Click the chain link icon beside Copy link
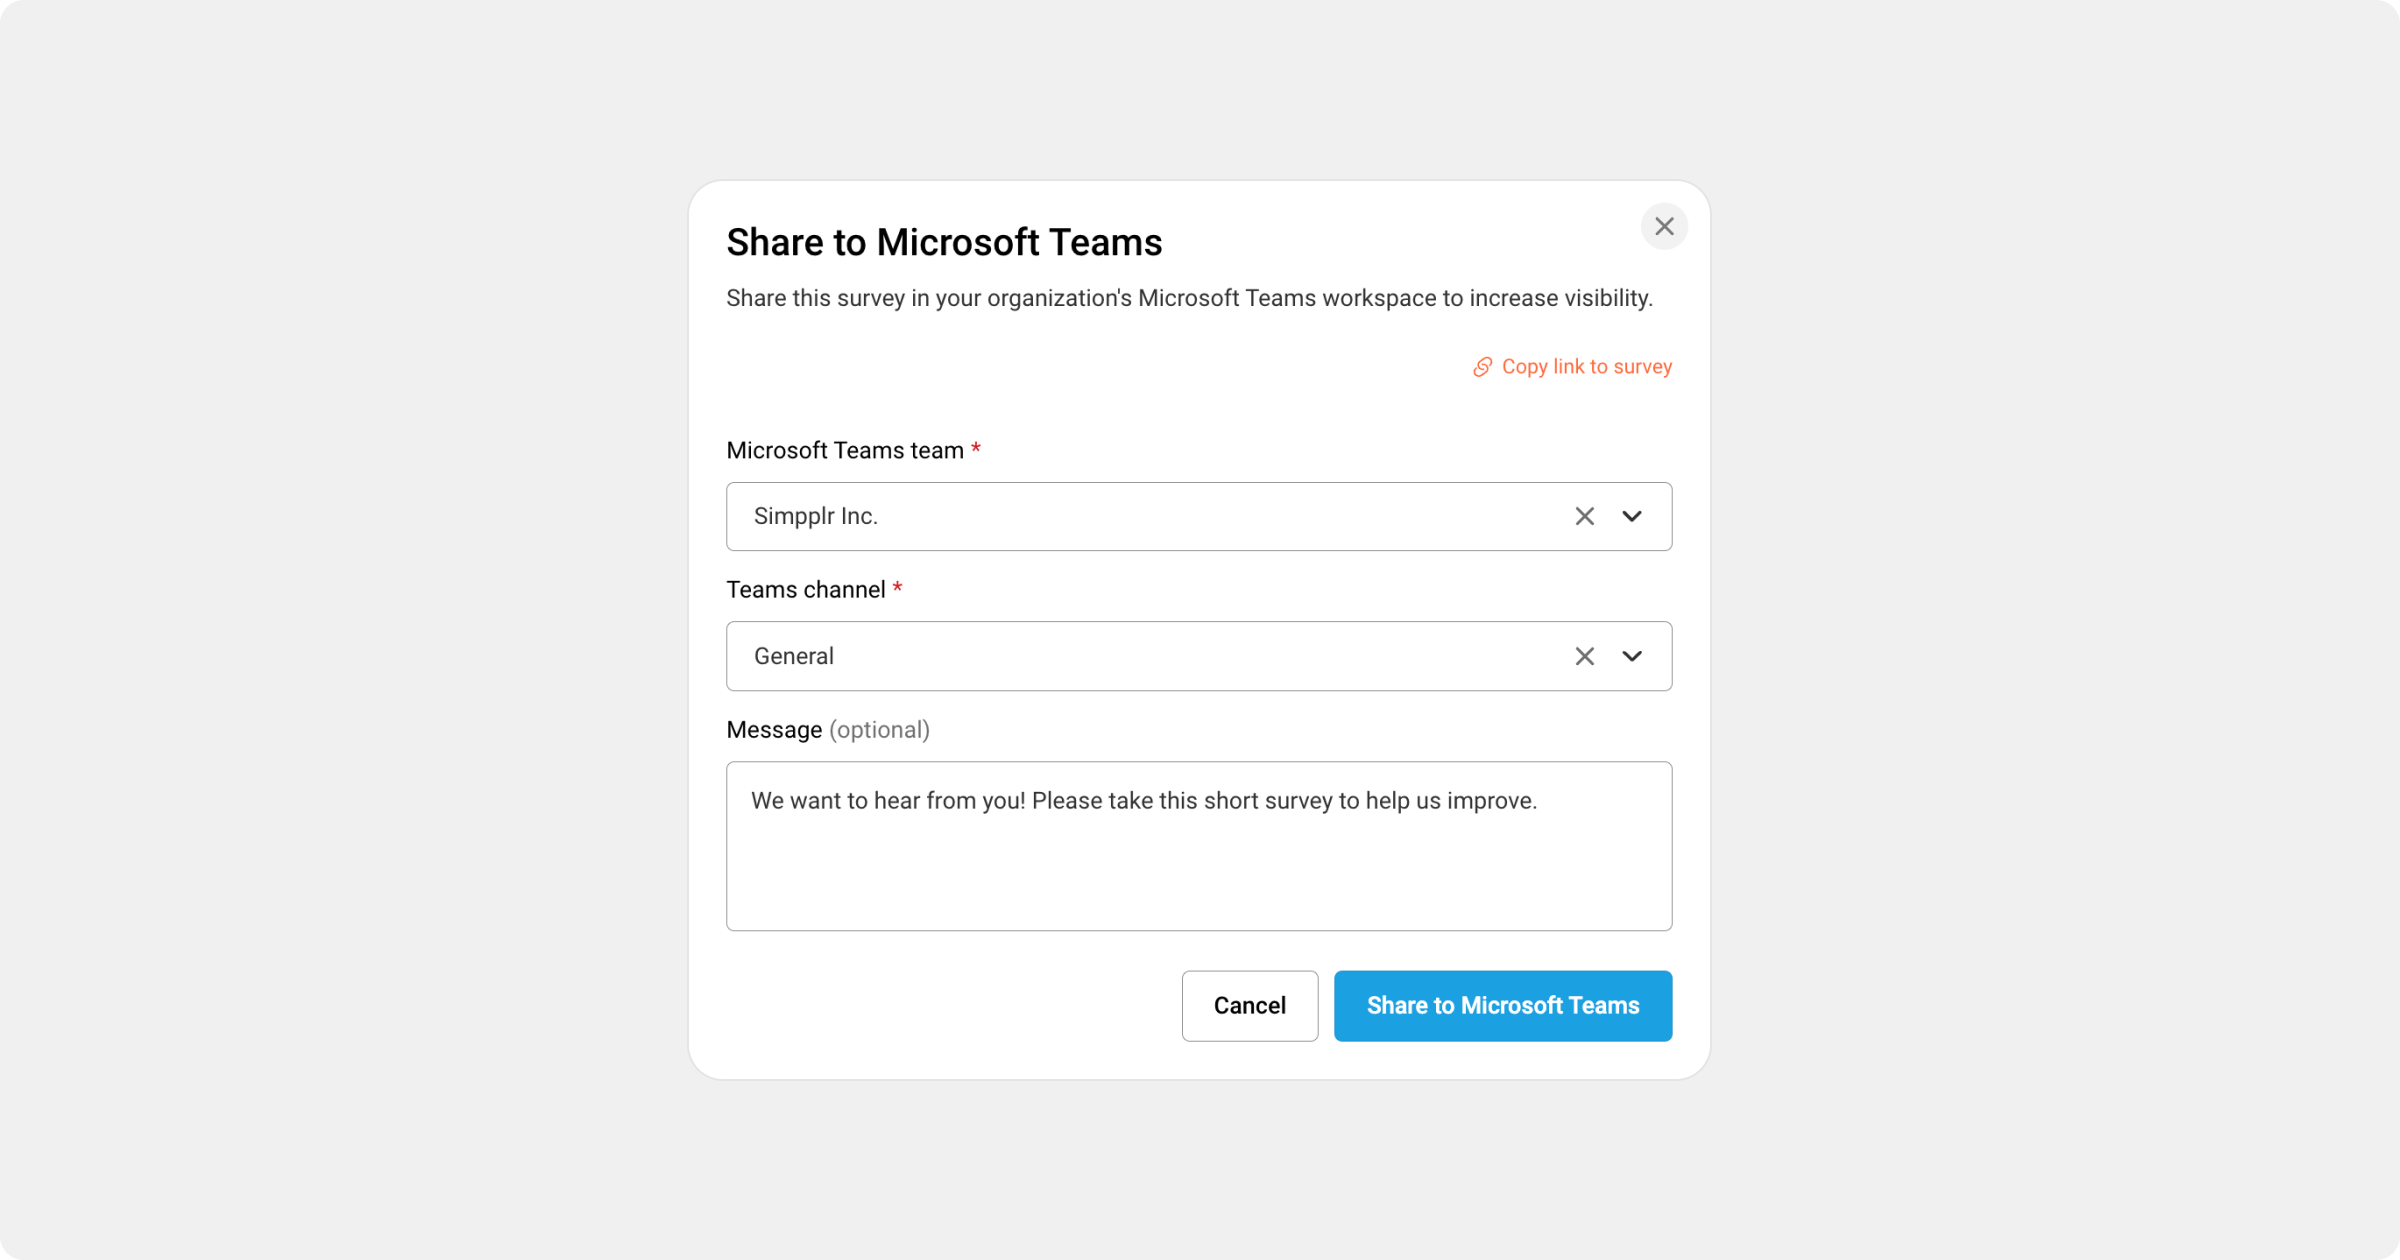This screenshot has width=2400, height=1260. 1482,367
